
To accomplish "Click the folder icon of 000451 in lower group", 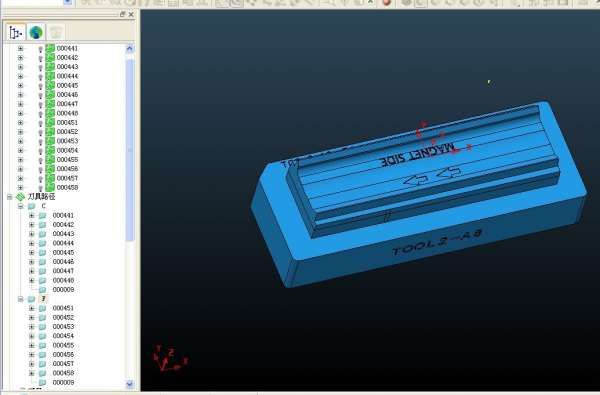I will 42,308.
